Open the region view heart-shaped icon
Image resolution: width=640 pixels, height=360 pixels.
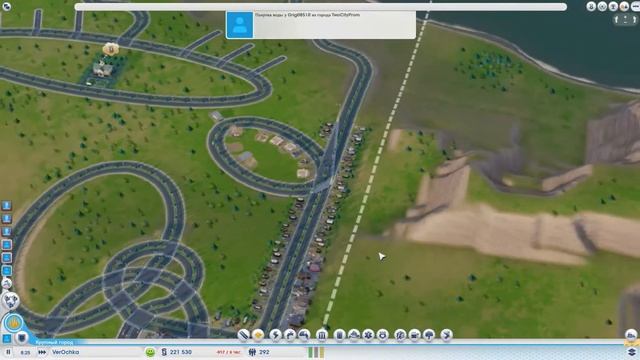coord(11,300)
